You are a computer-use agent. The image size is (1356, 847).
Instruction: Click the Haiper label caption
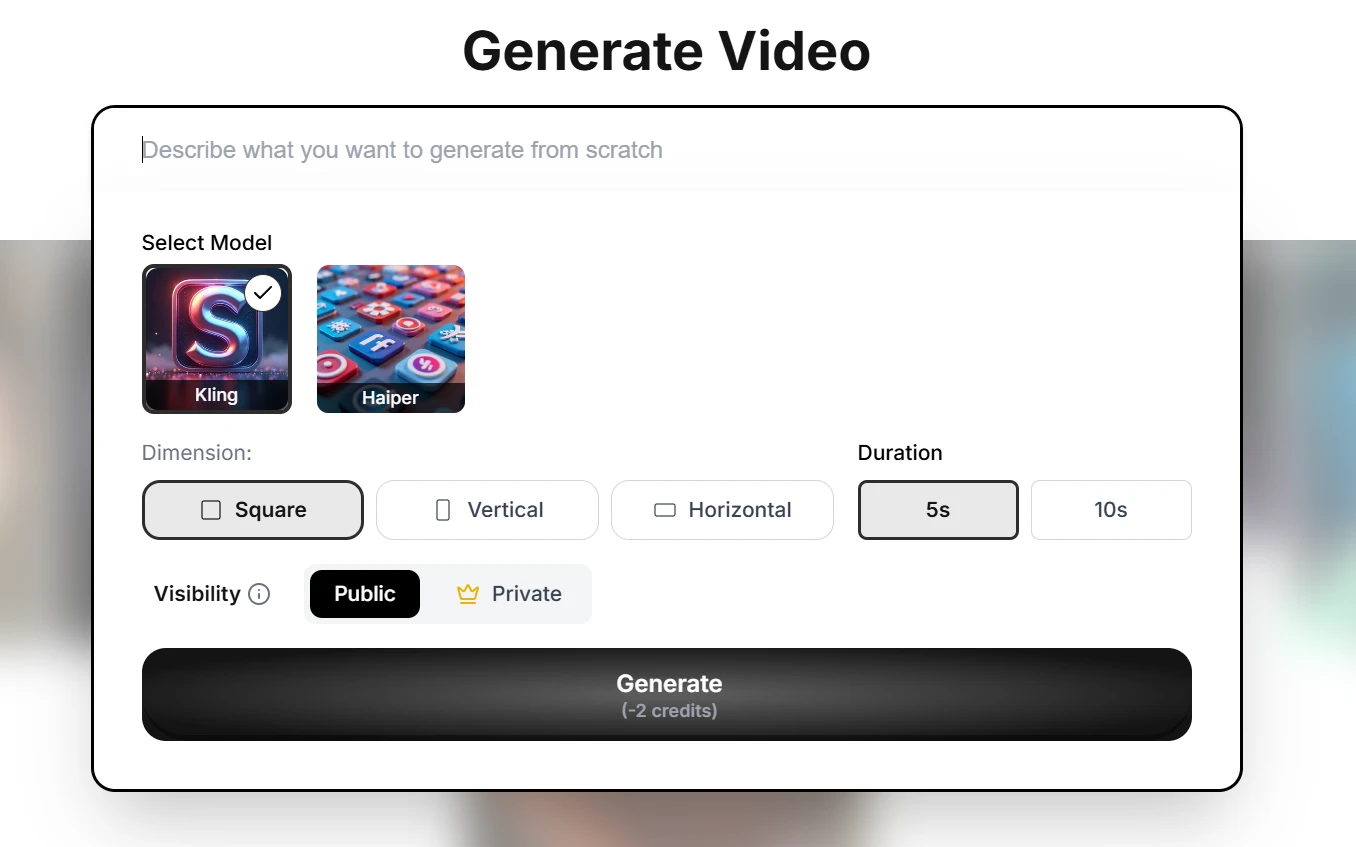[390, 398]
